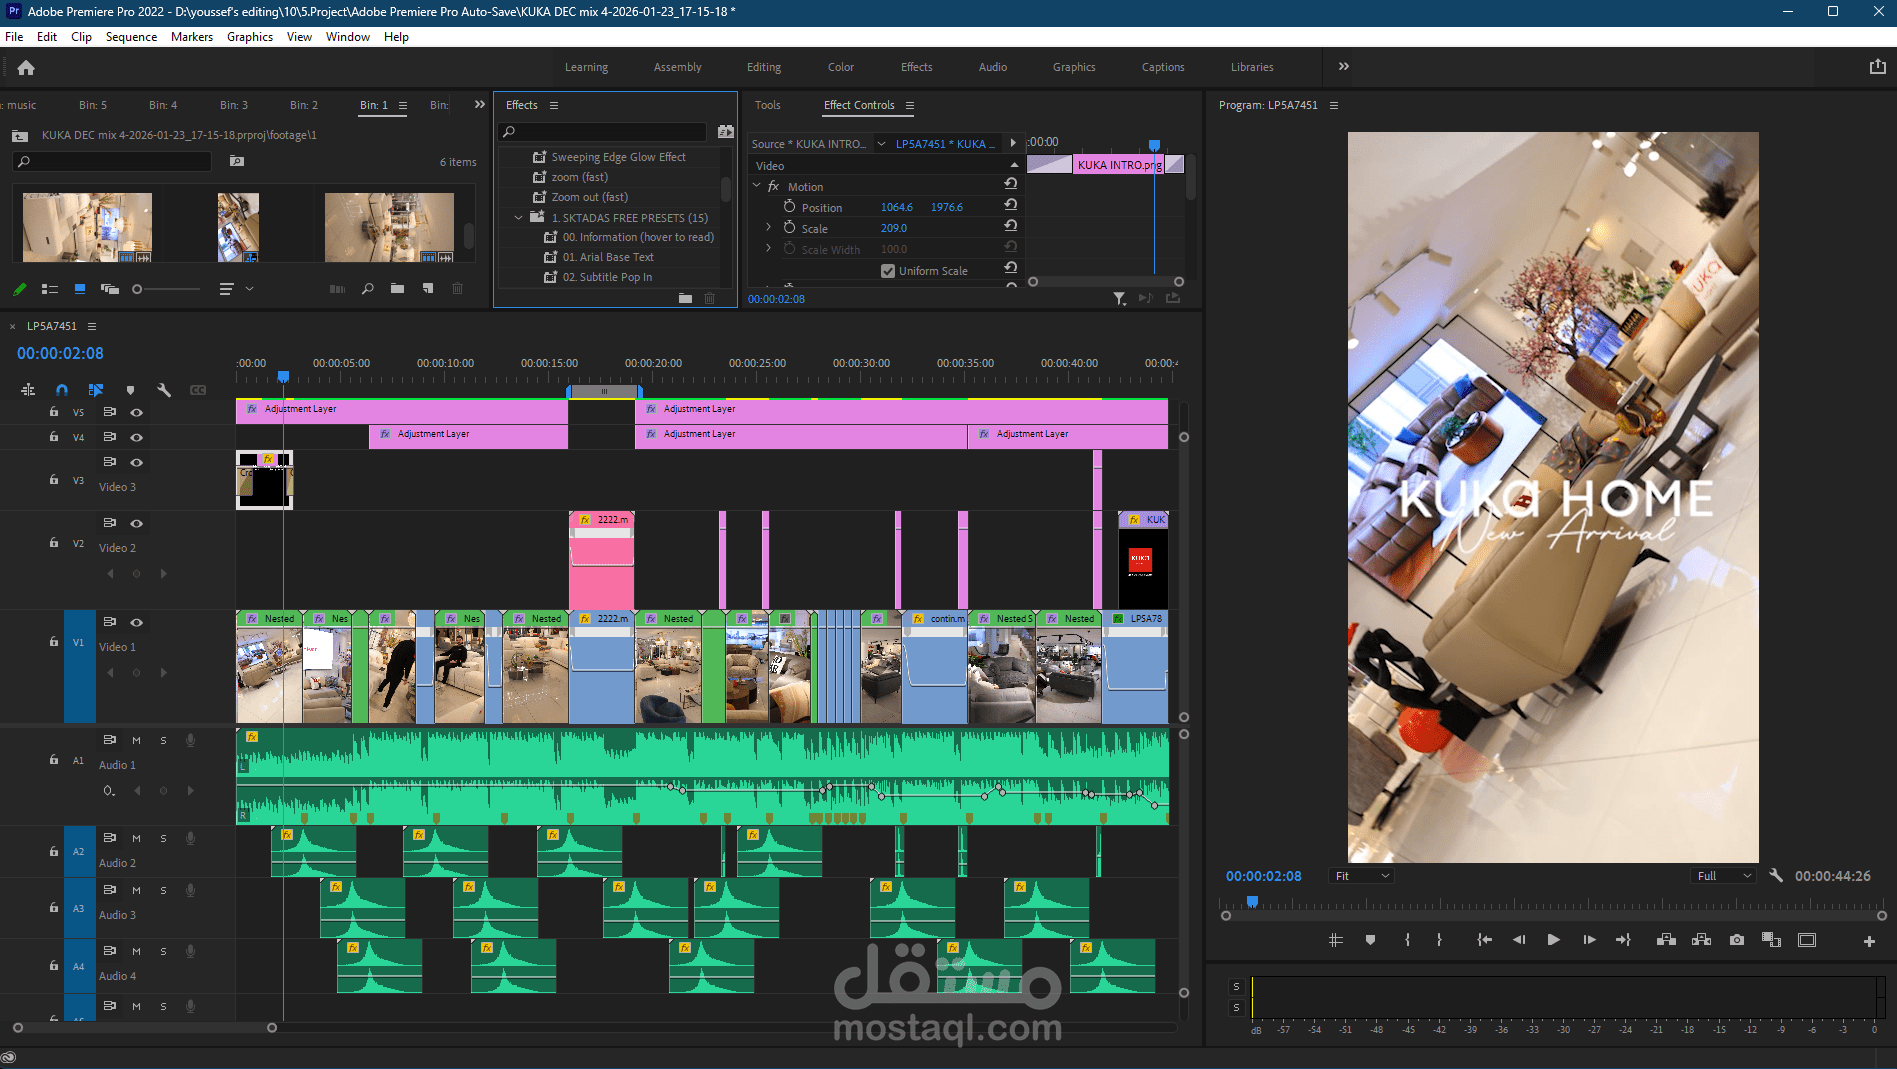Screen dimensions: 1897x1069
Task: Switch to the Color workspace
Action: 841,67
